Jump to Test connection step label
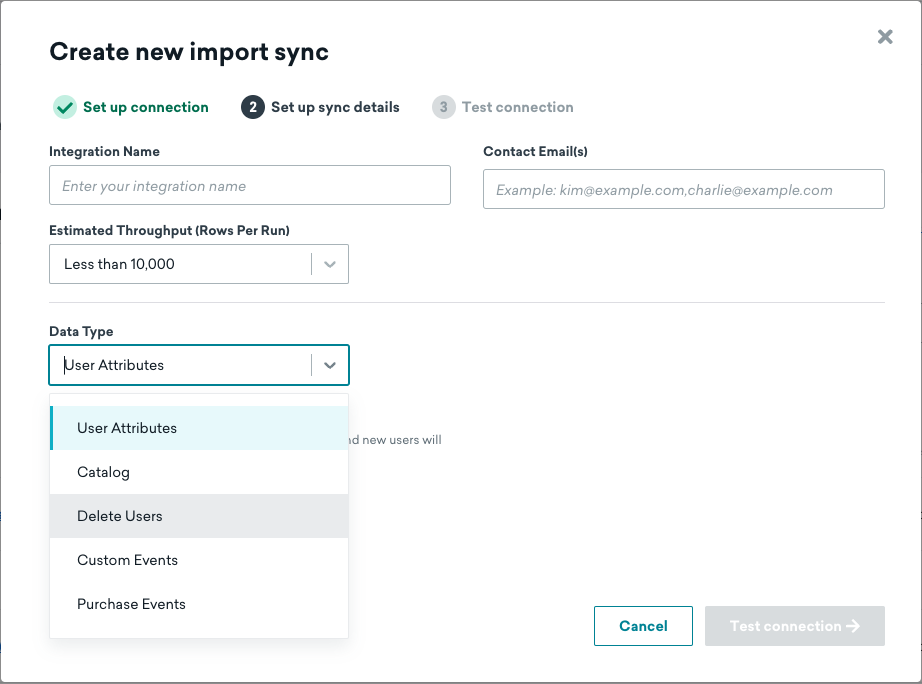Viewport: 922px width, 684px height. pyautogui.click(x=517, y=107)
